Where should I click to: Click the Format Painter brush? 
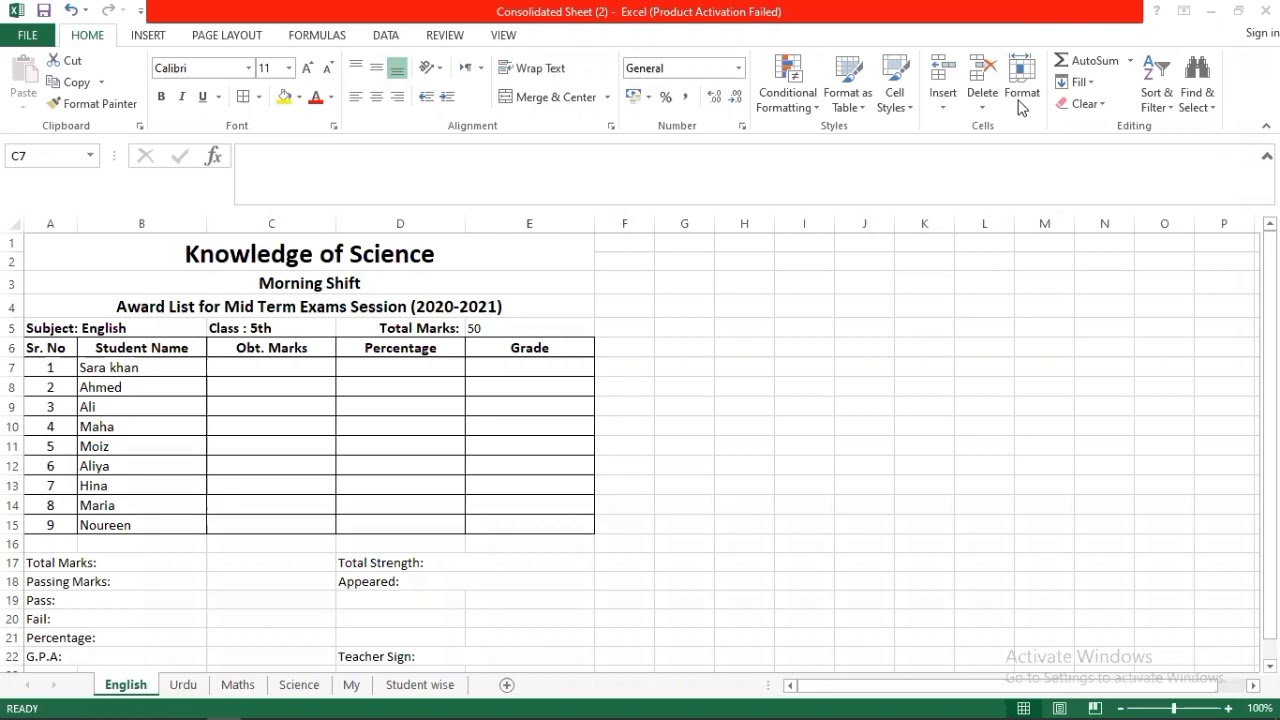pos(92,104)
